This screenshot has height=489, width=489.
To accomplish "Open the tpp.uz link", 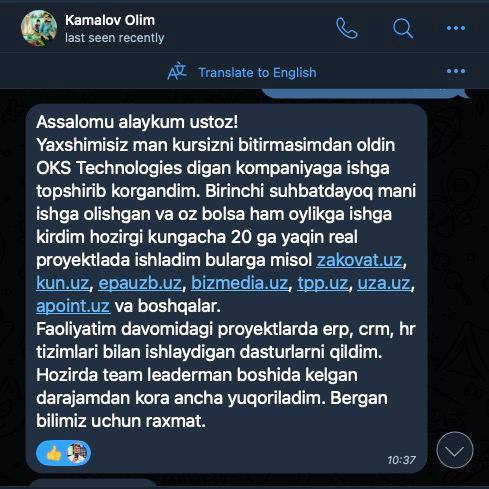I will point(323,283).
